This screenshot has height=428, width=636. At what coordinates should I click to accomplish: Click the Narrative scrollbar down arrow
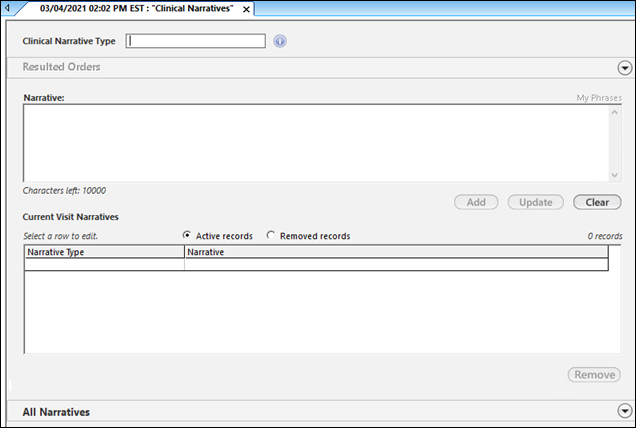[615, 175]
